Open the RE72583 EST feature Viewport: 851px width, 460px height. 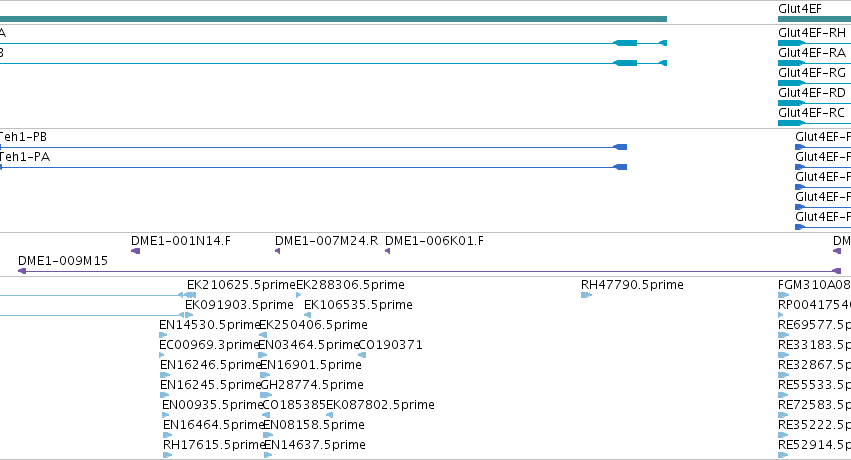pyautogui.click(x=814, y=405)
